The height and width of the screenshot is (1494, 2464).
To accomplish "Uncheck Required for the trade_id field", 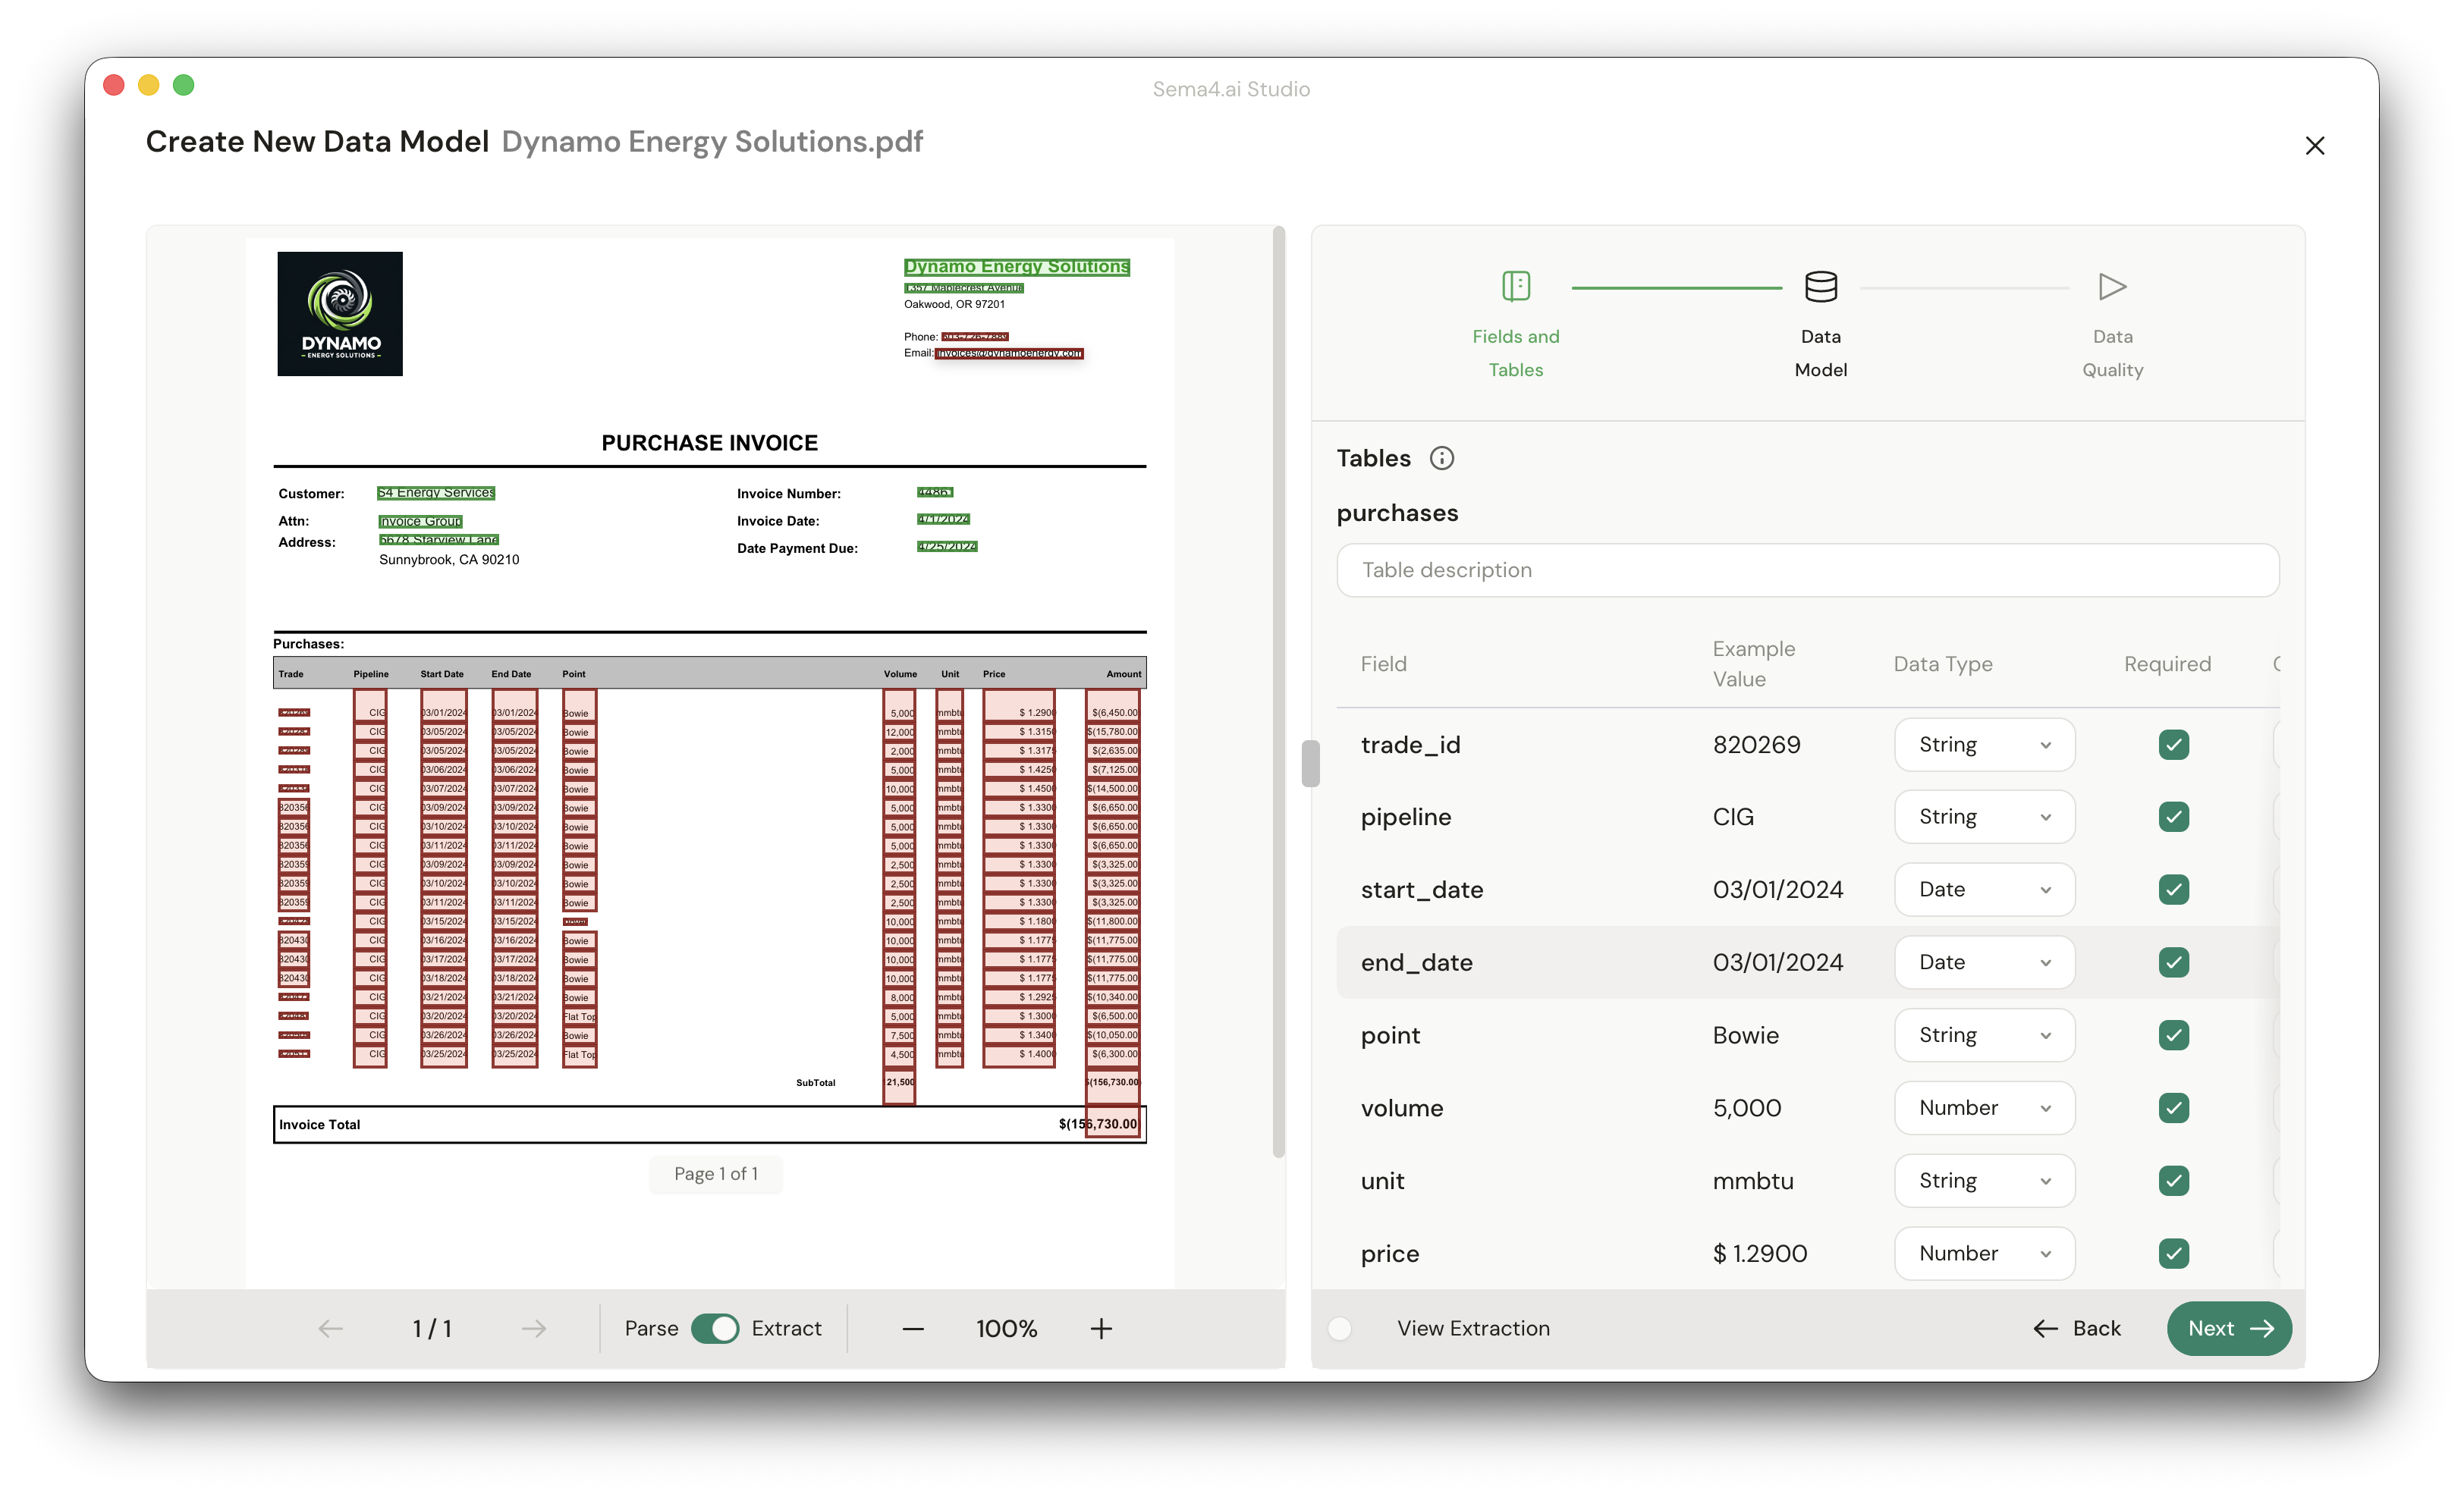I will tap(2174, 744).
